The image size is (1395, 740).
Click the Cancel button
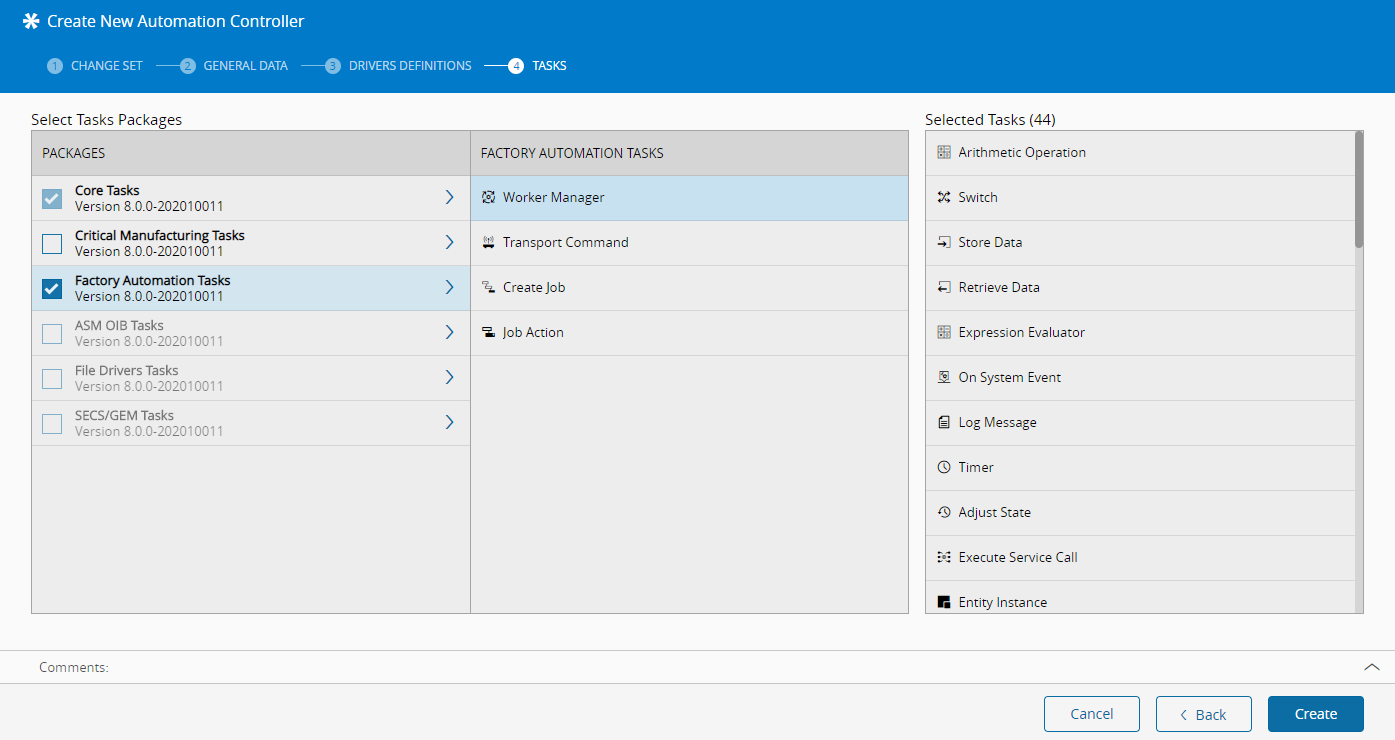[x=1091, y=714]
